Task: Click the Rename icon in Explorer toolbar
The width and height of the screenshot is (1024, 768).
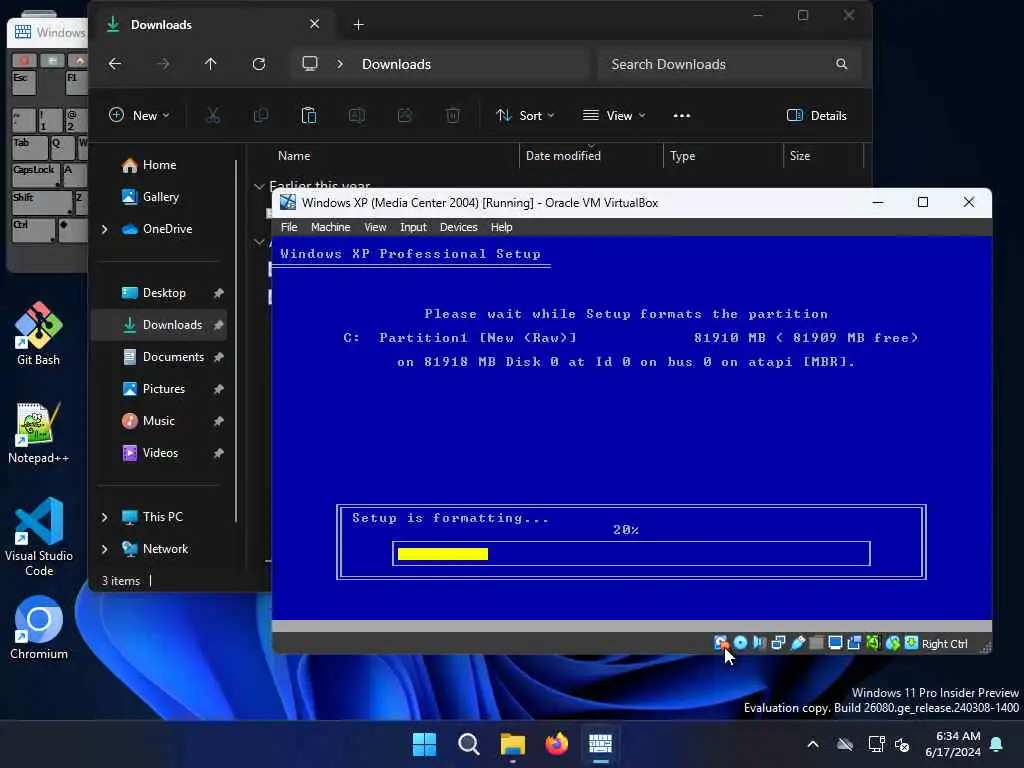Action: pos(357,116)
